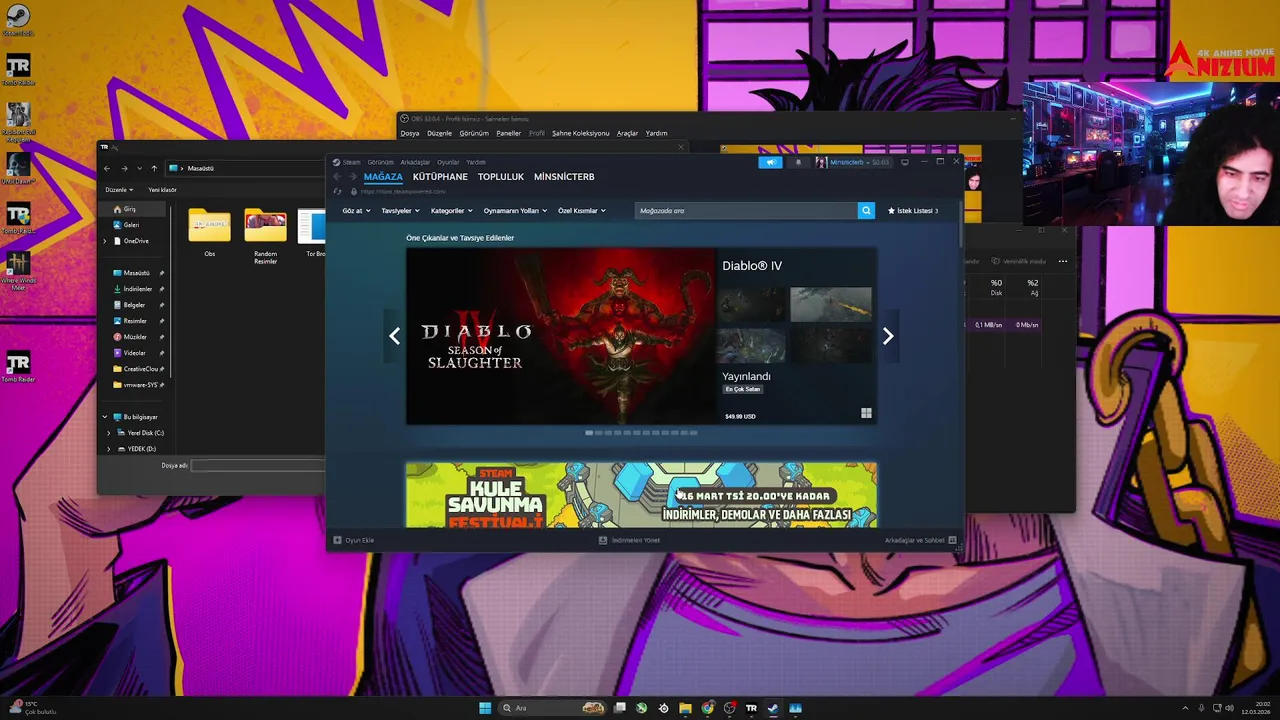Open the Tomb Raider desktop shortcut below Wuthering Waves
Screen dimensions: 1280x720
coord(18,365)
